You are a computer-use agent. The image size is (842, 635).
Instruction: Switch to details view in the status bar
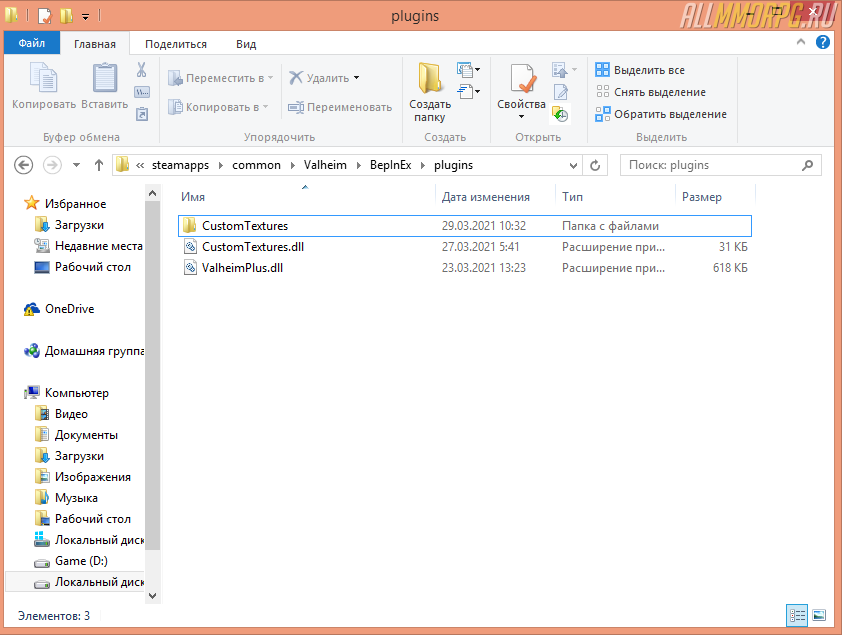(797, 615)
